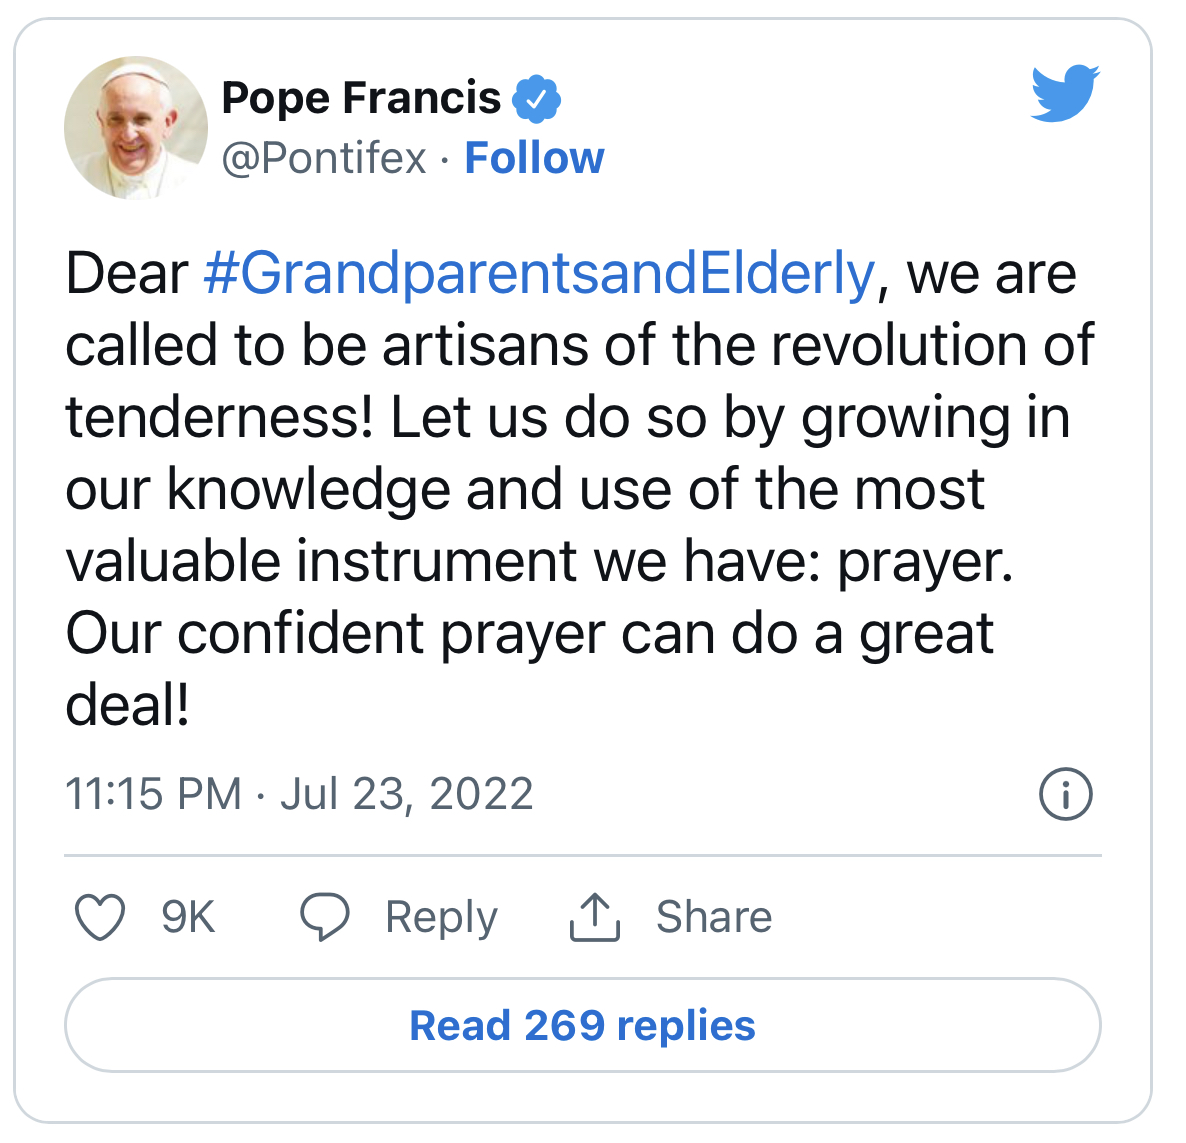This screenshot has height=1143, width=1186.
Task: Follow the @Pontifex account
Action: [x=534, y=158]
